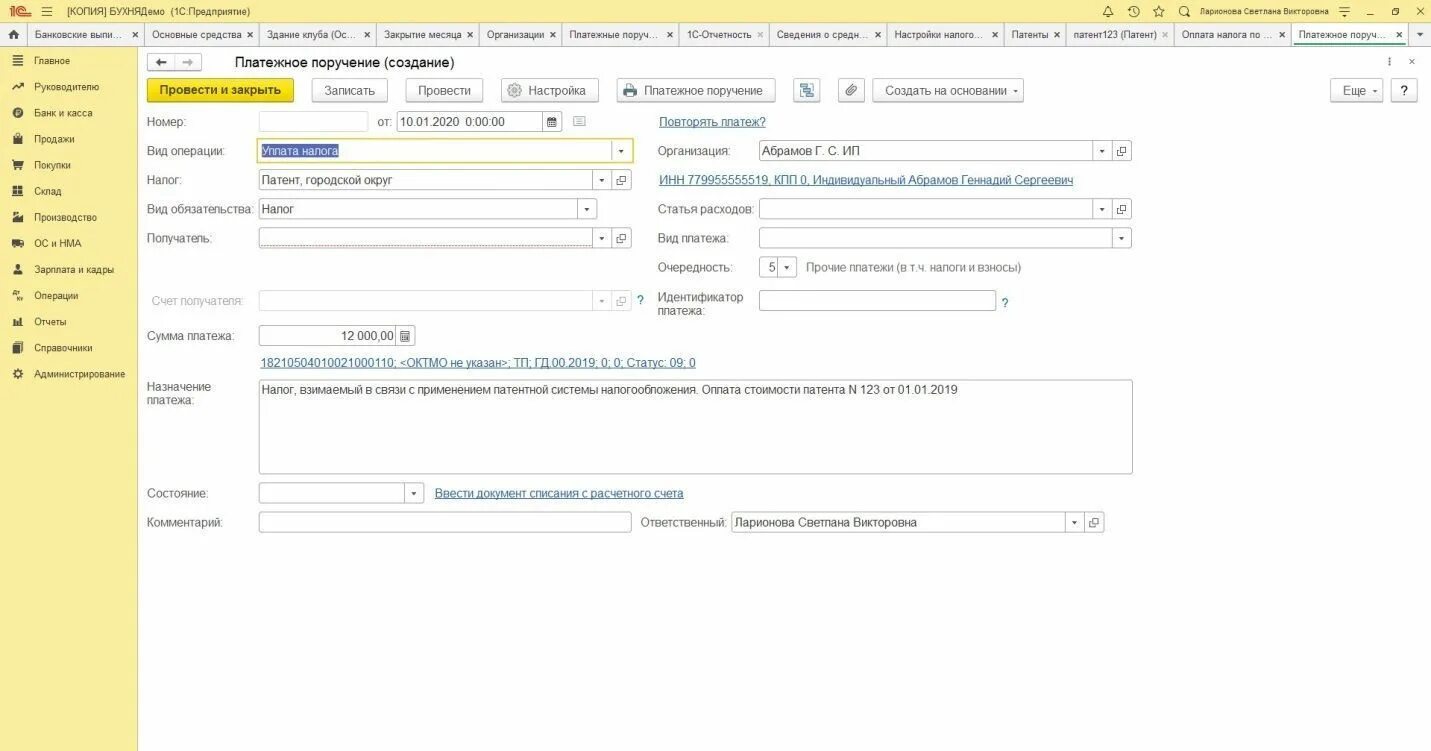1431x751 pixels.
Task: Attach files with the paperclip icon
Action: tap(851, 90)
